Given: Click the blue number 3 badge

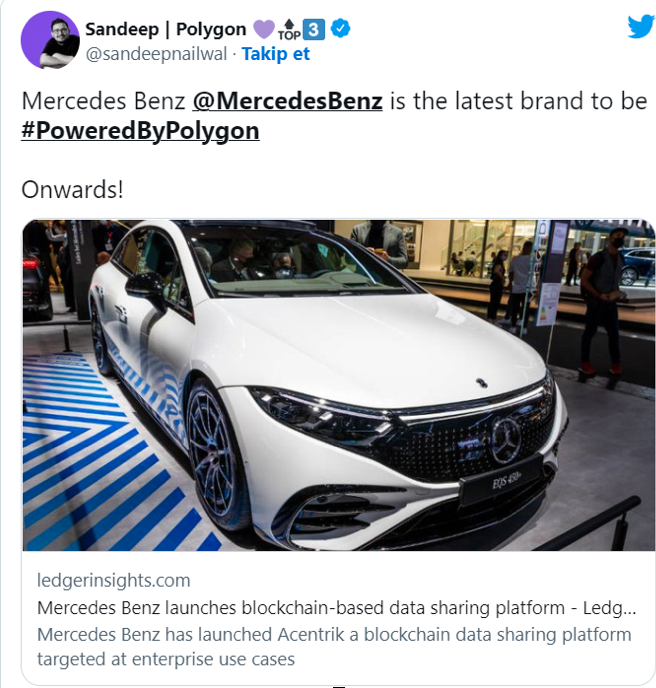Looking at the screenshot, I should click(314, 29).
